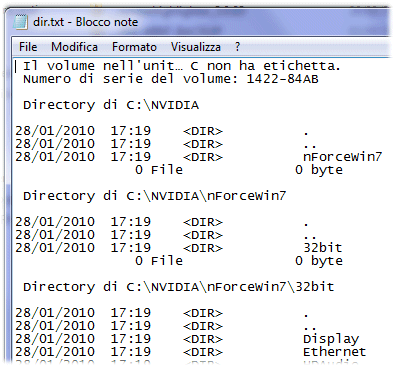Click the Ethernet directory entry
The height and width of the screenshot is (366, 394).
(x=334, y=352)
